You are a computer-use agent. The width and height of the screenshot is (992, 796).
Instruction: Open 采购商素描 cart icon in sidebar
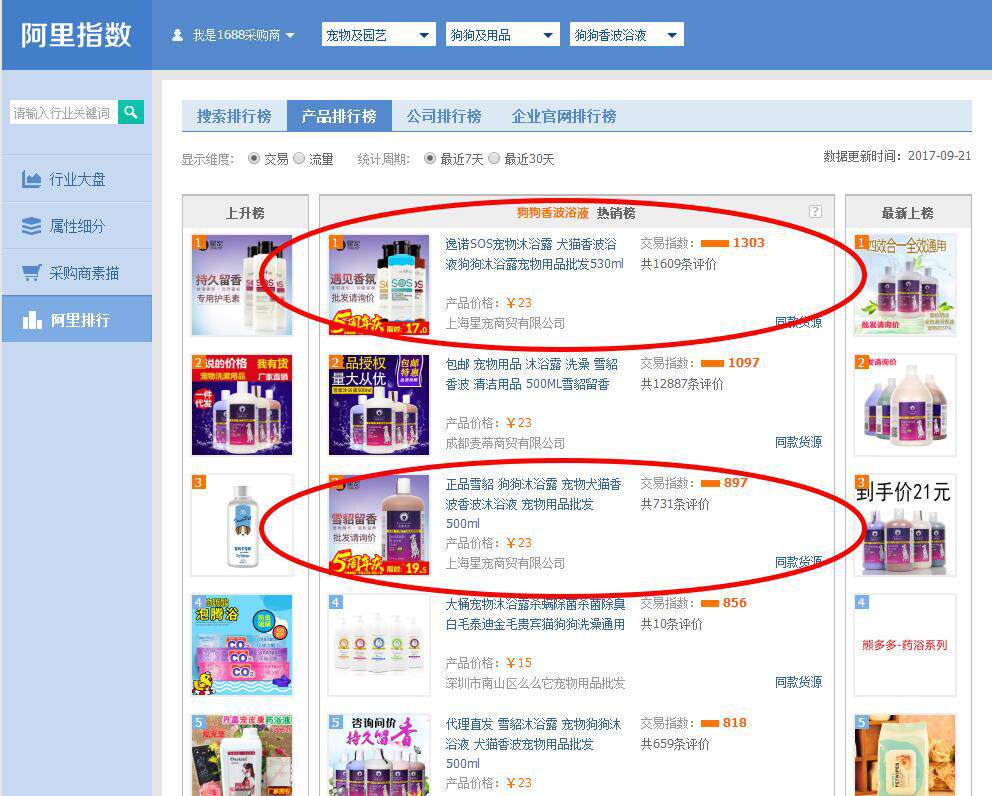32,273
